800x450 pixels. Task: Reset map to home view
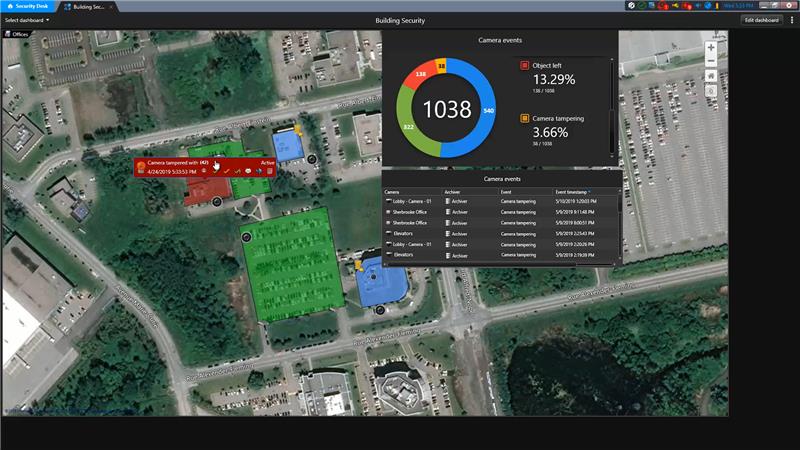click(x=711, y=76)
